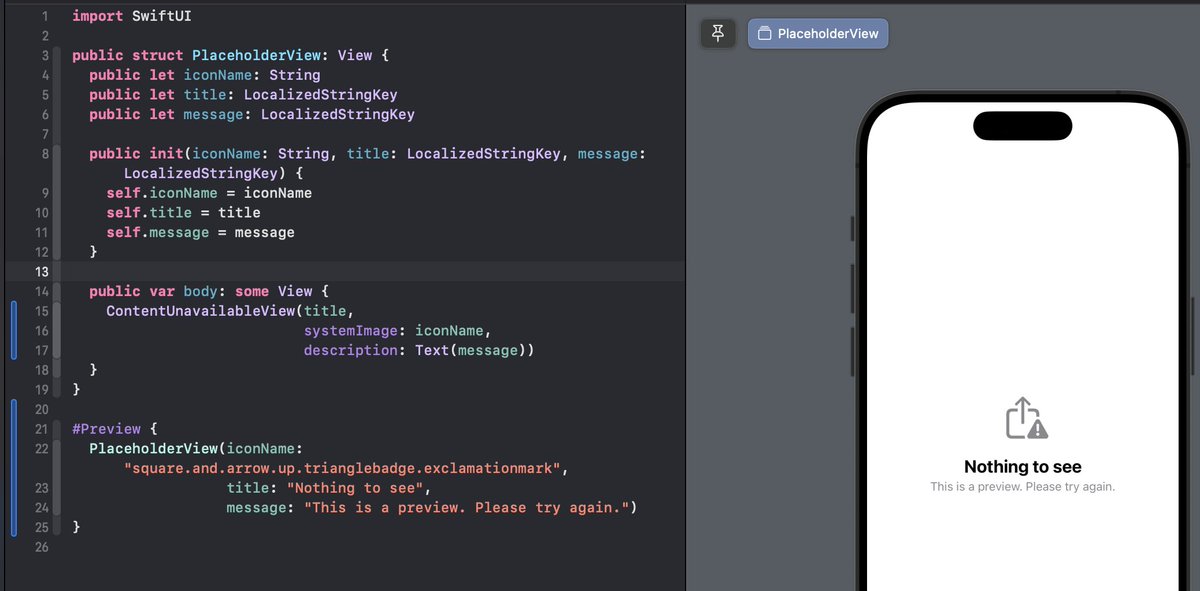The width and height of the screenshot is (1200, 591).
Task: Click the 'Nothing to see' title in the preview
Action: click(x=1022, y=466)
